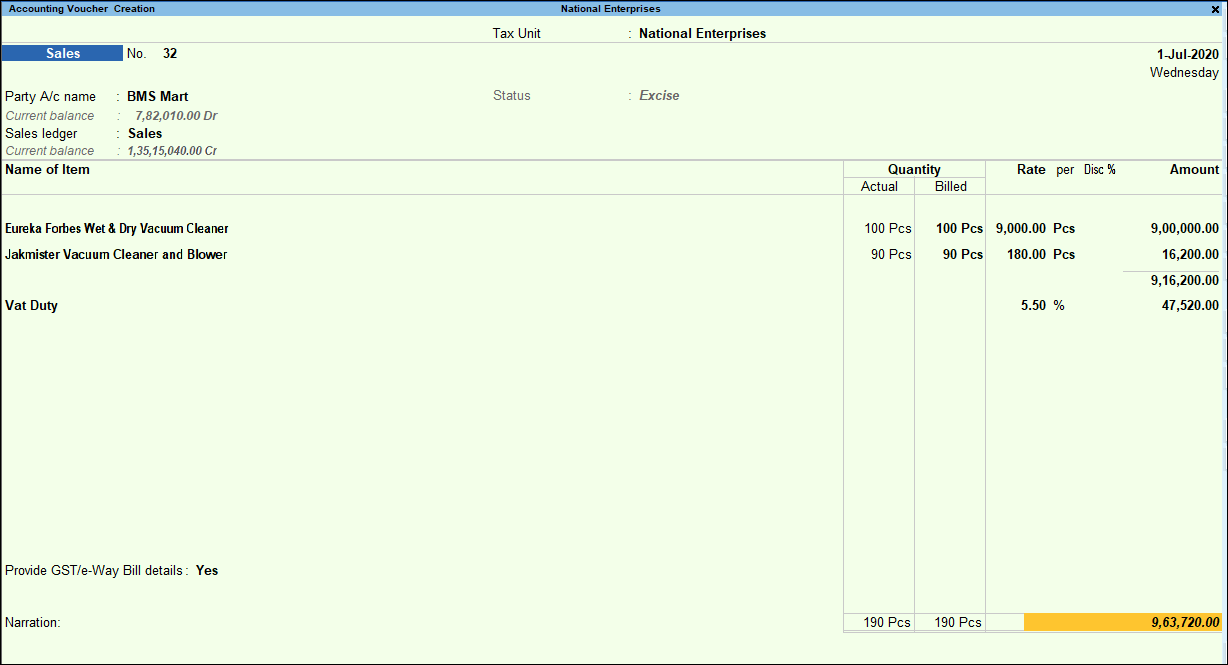
Task: Toggle Provide GST/e-Way Bill details to No
Action: tap(206, 570)
